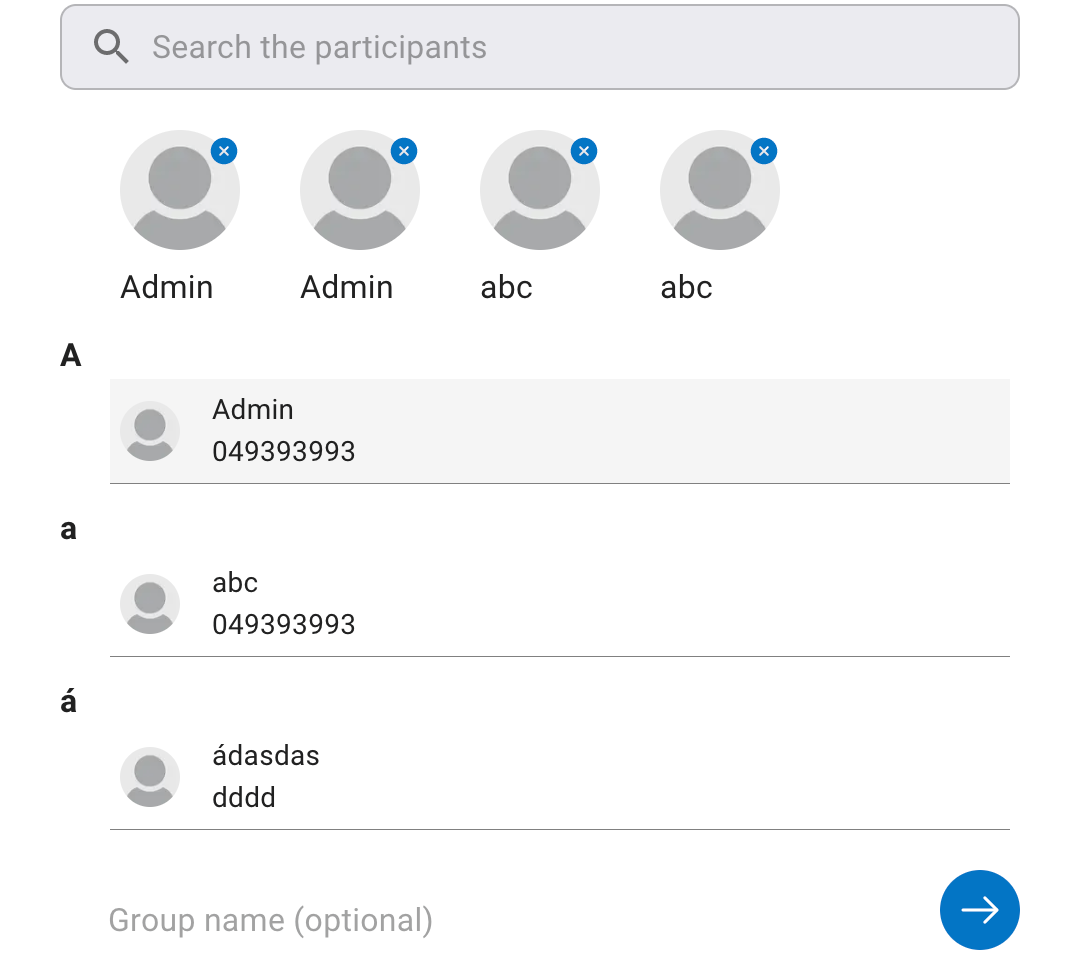Remove the first Admin selected participant
The height and width of the screenshot is (958, 1068).
tap(224, 151)
